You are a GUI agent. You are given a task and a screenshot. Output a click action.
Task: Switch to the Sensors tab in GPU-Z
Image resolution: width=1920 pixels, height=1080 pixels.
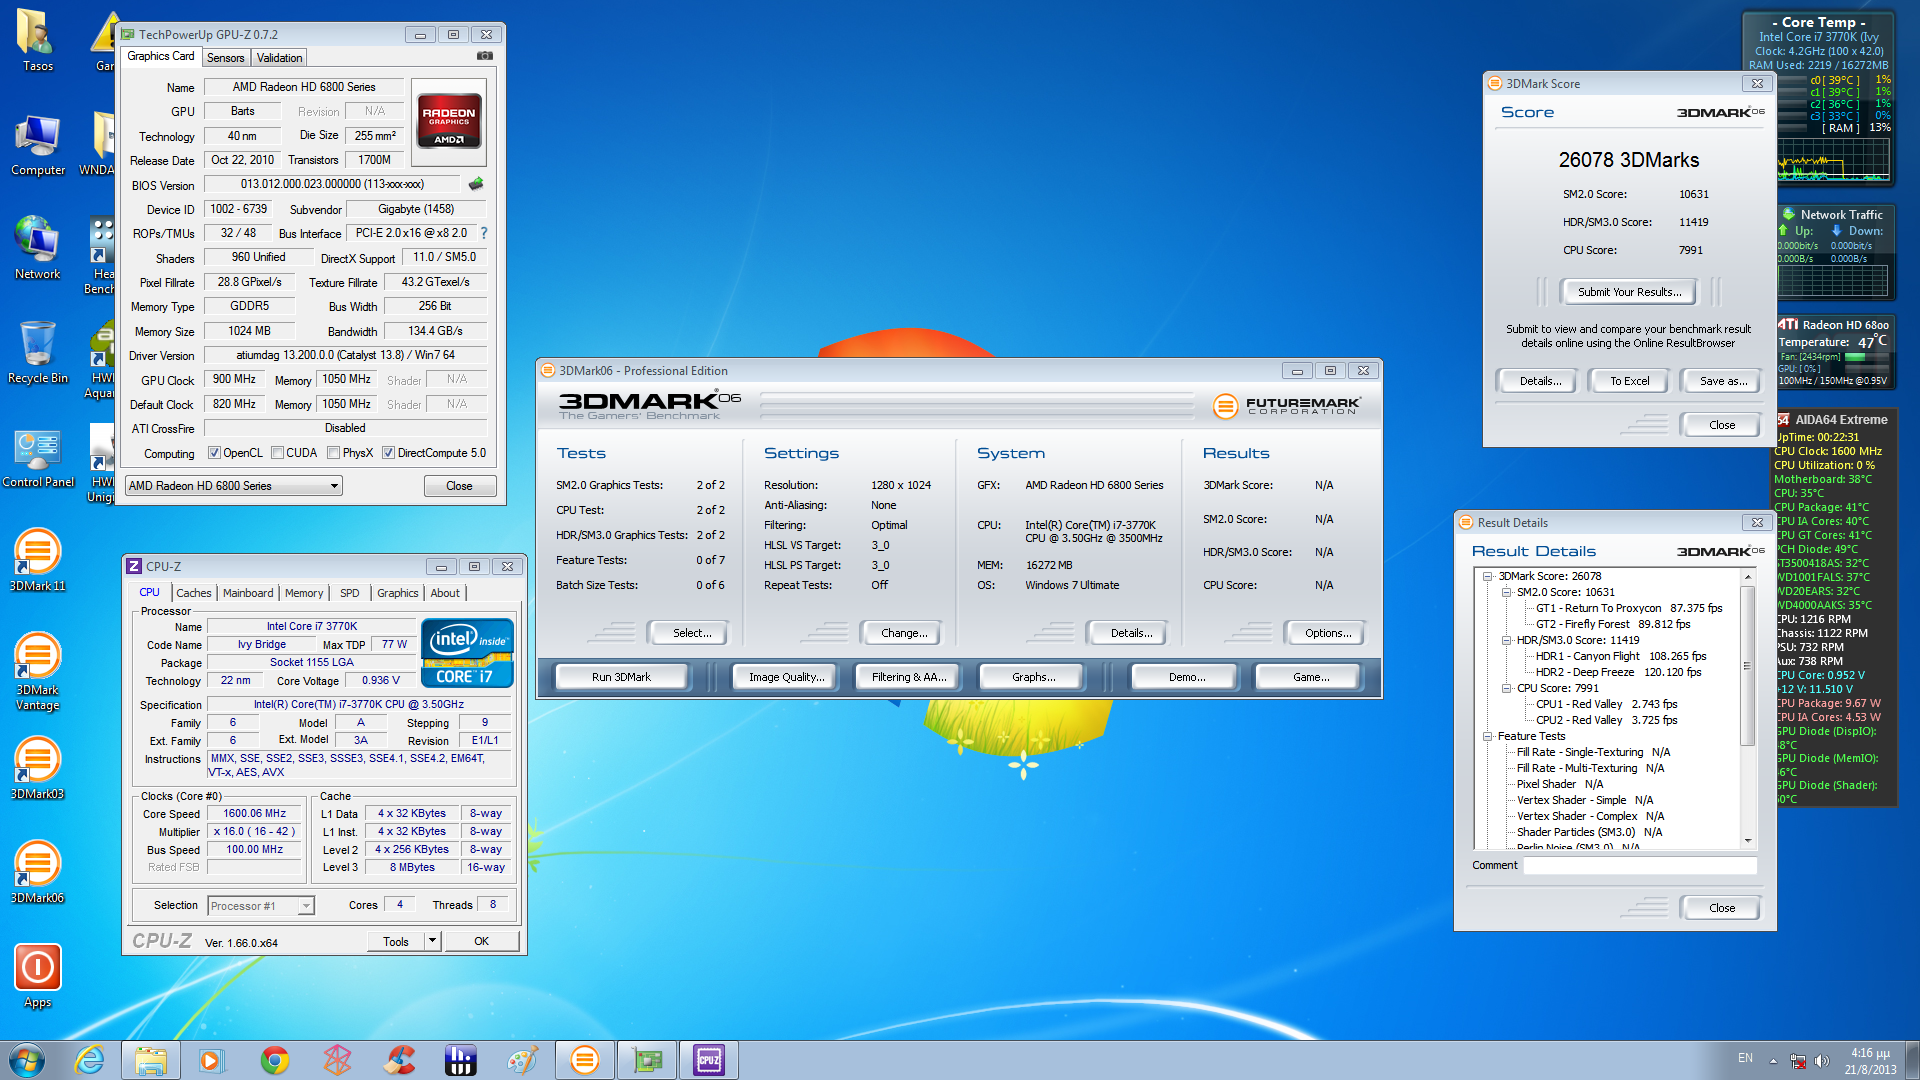coord(225,58)
